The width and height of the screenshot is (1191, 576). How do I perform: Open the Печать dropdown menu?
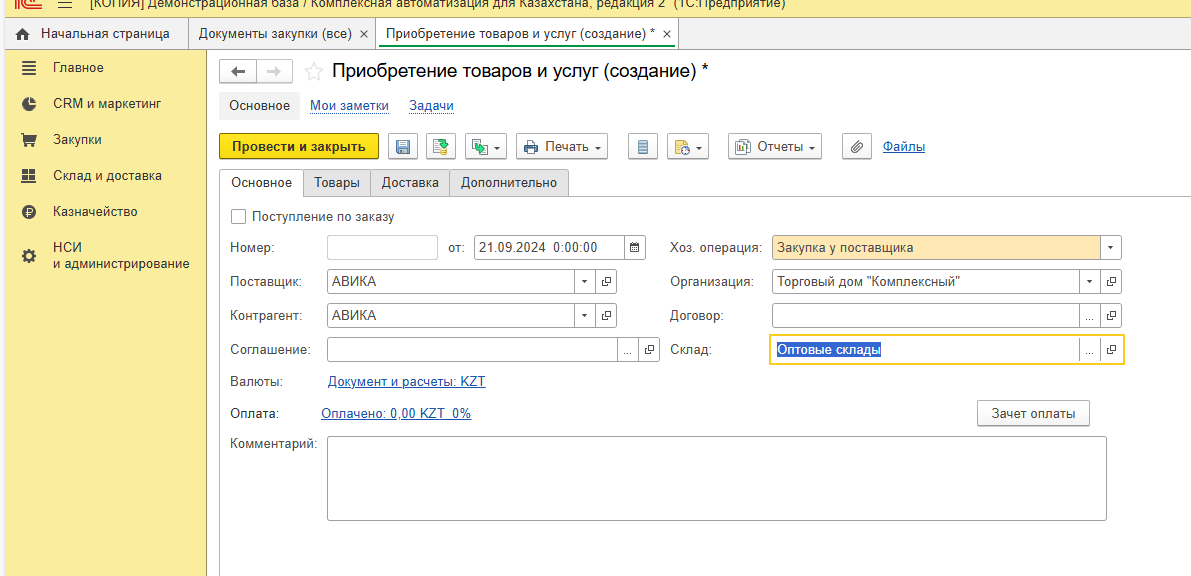[x=562, y=147]
